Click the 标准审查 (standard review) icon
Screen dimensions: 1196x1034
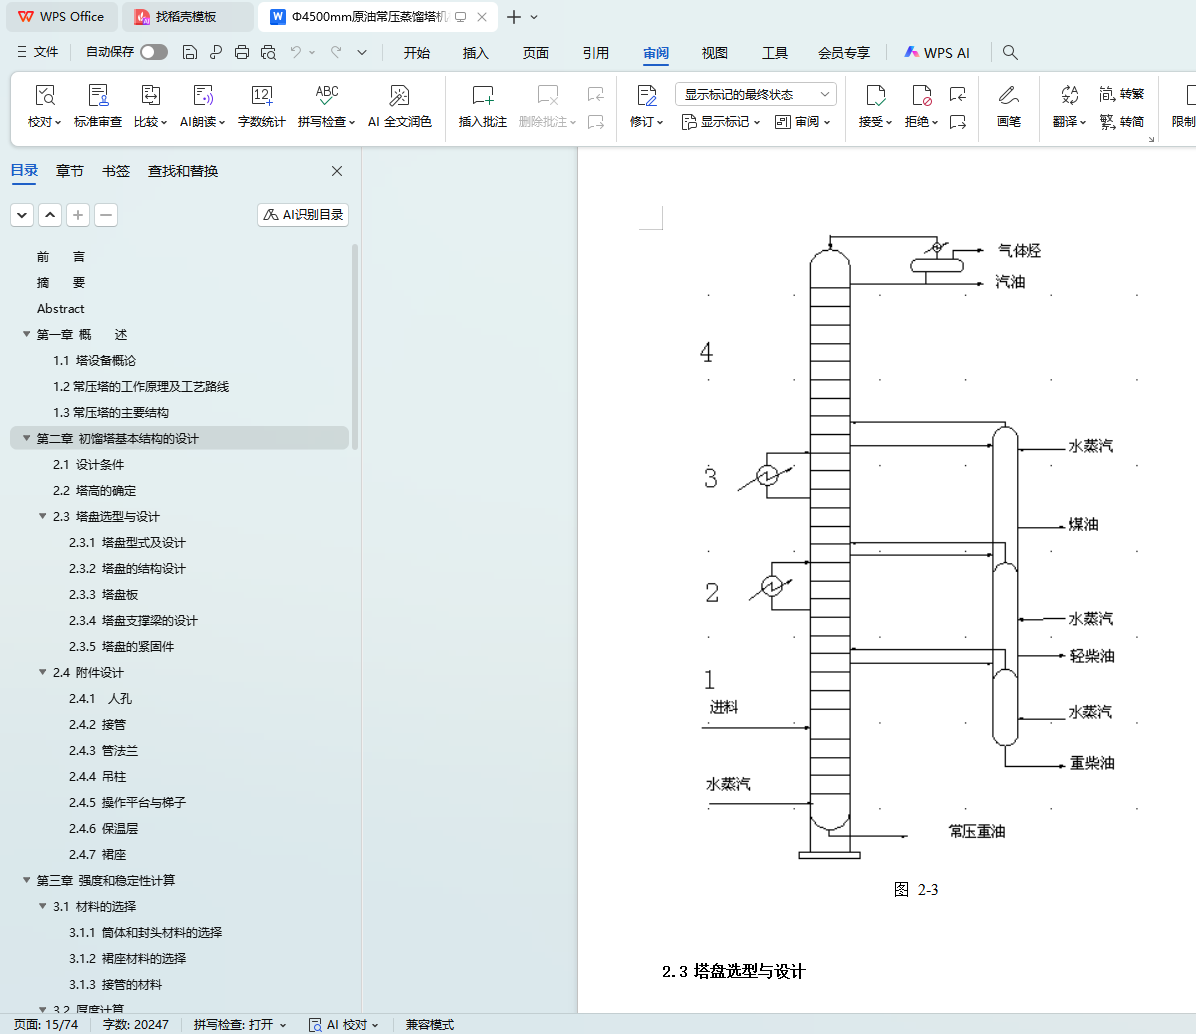(98, 97)
